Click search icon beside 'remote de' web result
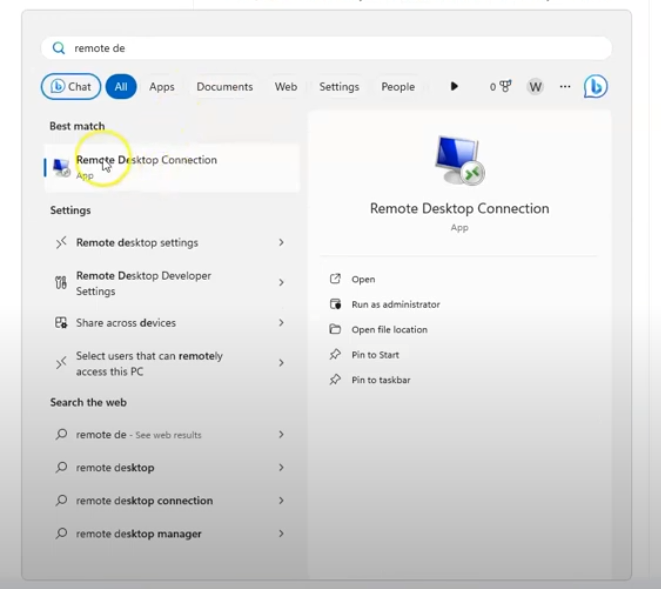 (62, 434)
